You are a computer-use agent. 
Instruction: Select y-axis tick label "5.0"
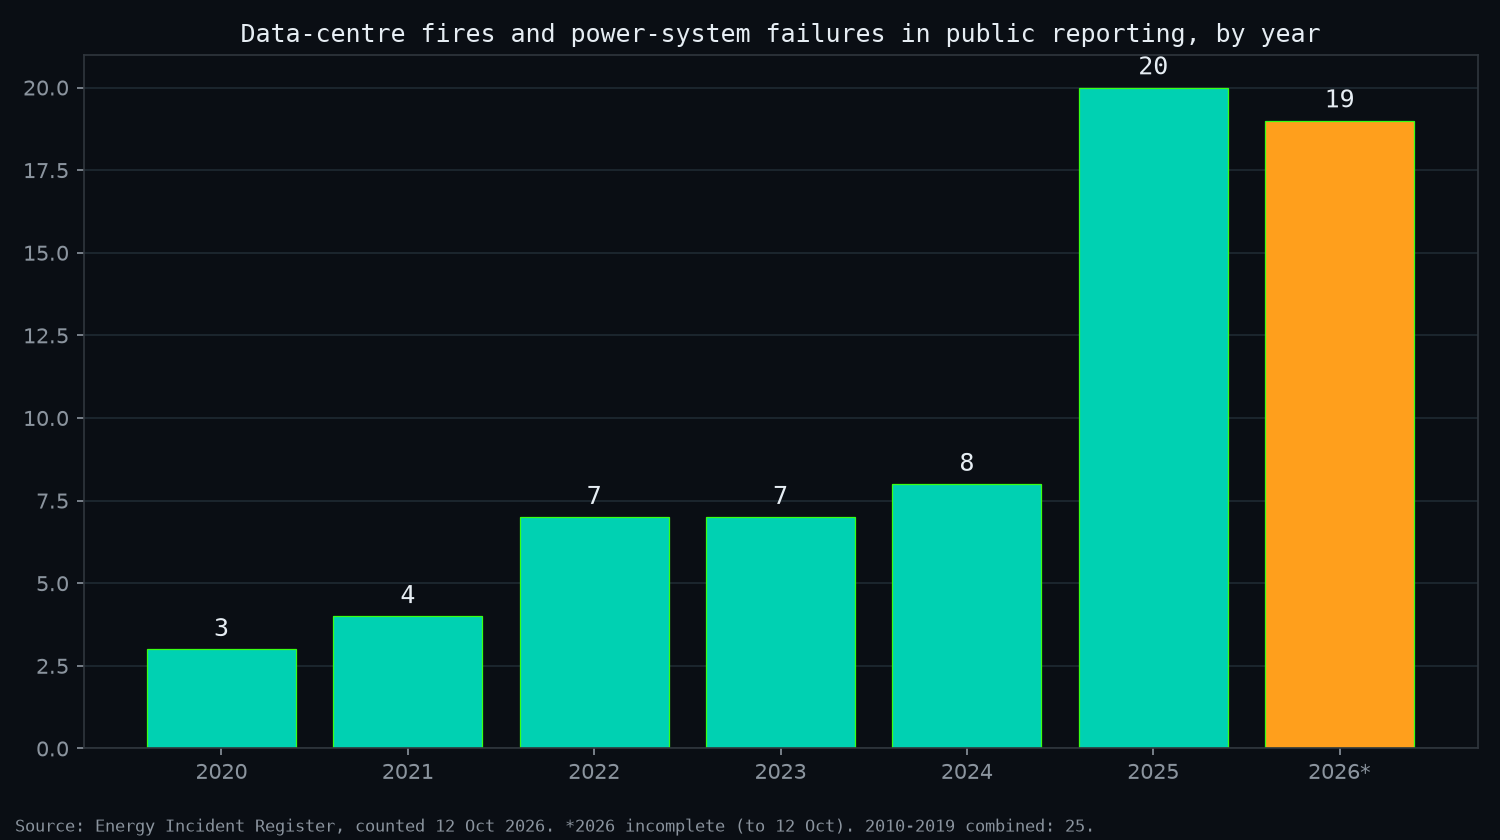point(53,583)
